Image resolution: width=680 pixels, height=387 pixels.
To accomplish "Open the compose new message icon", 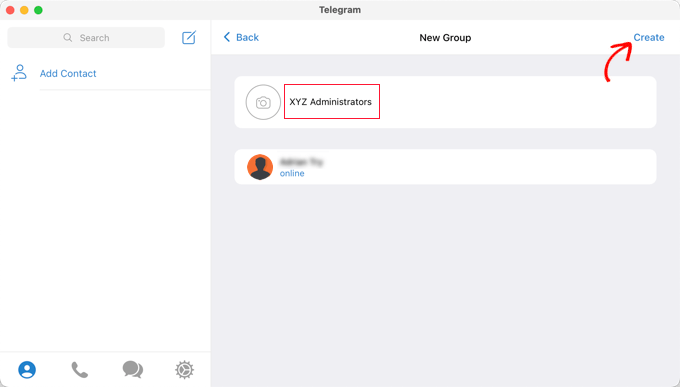I will (x=189, y=38).
